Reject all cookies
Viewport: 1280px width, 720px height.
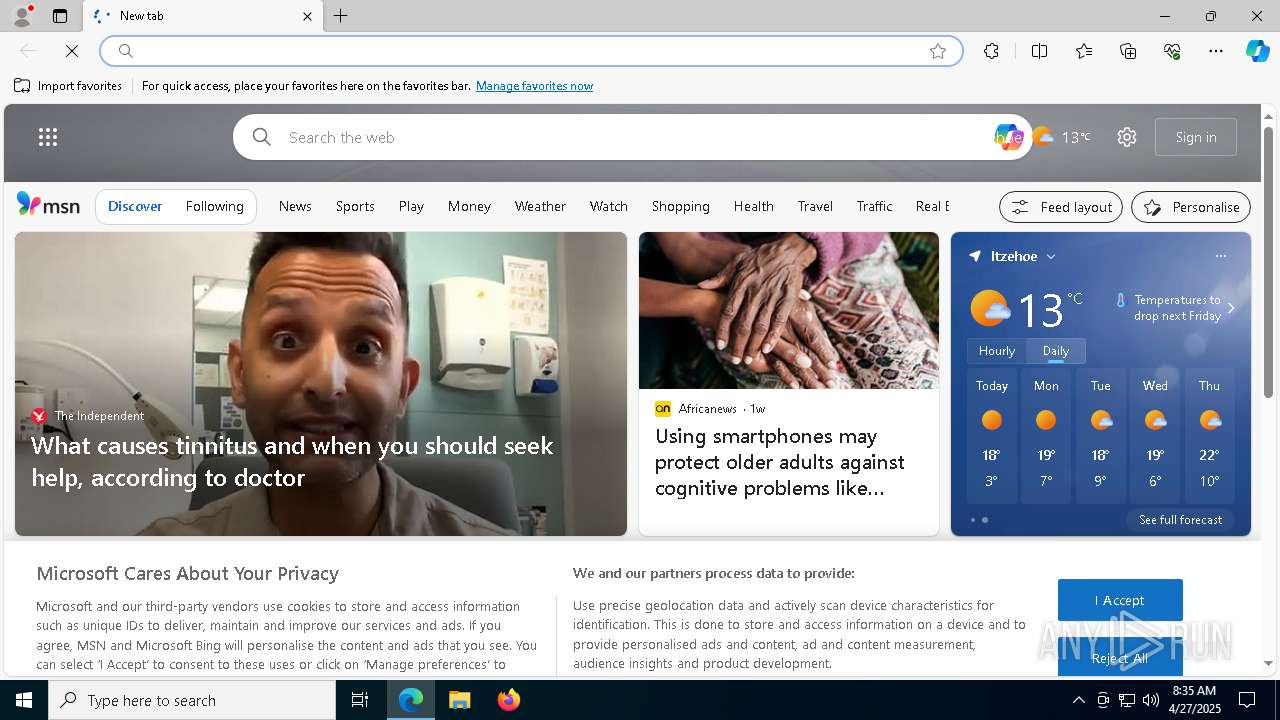(x=1120, y=658)
